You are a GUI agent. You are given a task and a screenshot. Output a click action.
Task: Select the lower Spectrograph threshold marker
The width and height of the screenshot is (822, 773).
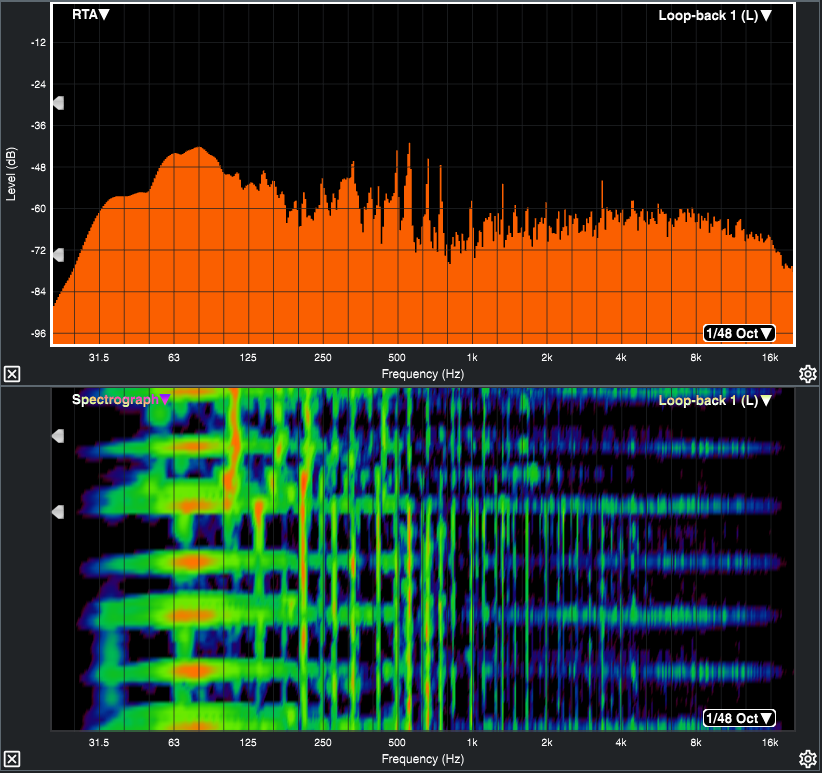58,512
